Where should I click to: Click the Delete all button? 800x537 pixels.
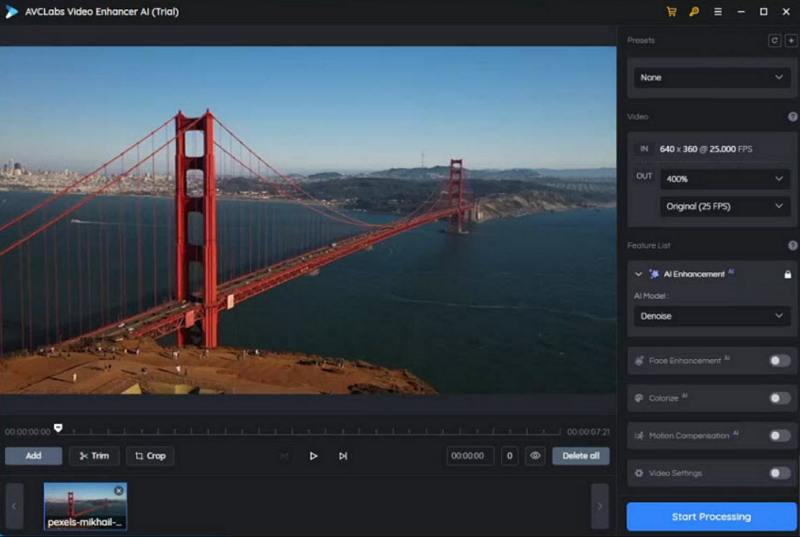(580, 456)
